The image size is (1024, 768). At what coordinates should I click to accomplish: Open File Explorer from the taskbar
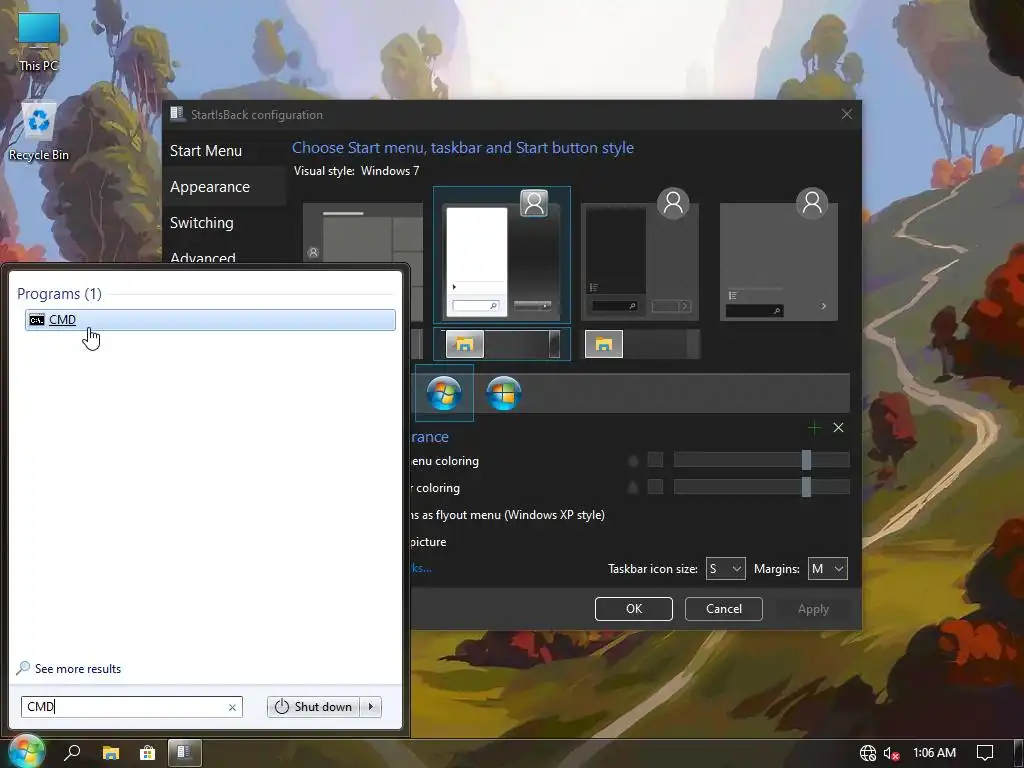pos(110,753)
